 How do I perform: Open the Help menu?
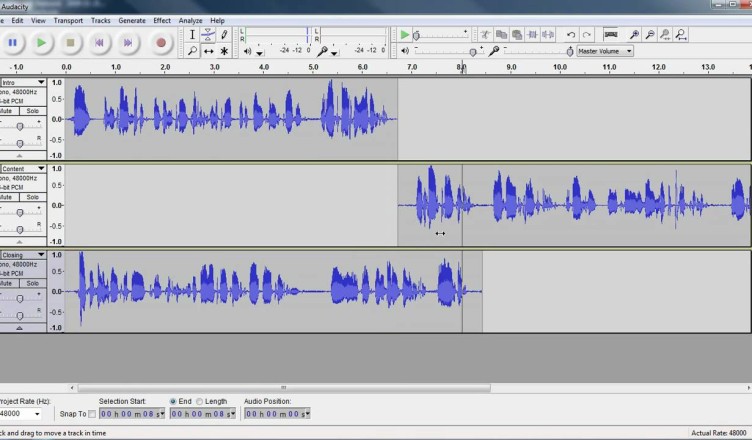pos(217,21)
